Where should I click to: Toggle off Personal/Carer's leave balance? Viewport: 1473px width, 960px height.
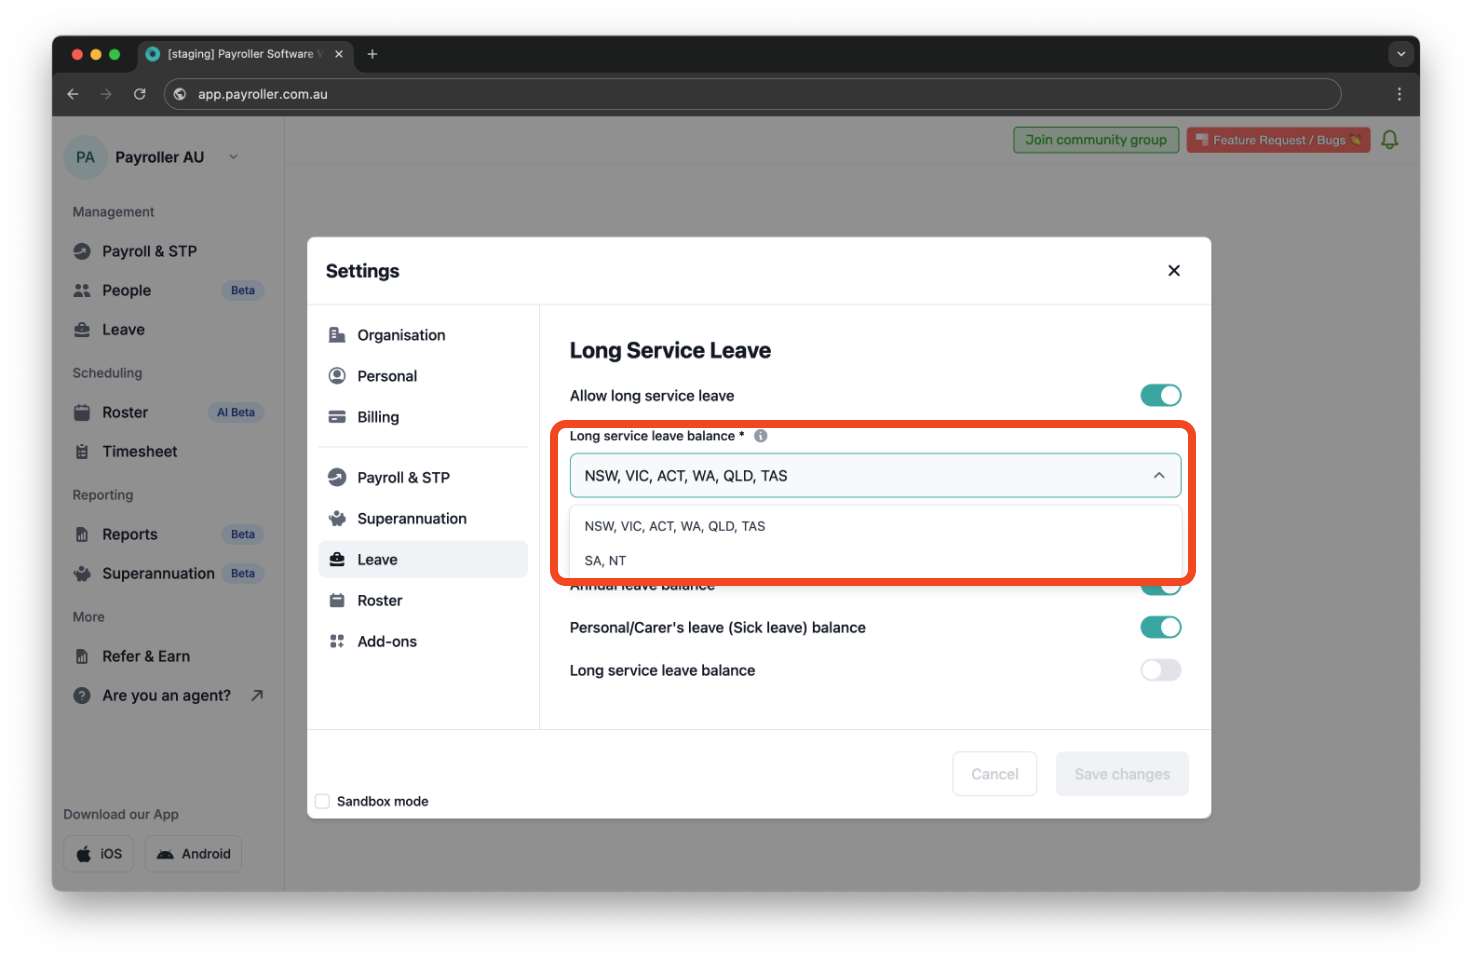[1160, 627]
